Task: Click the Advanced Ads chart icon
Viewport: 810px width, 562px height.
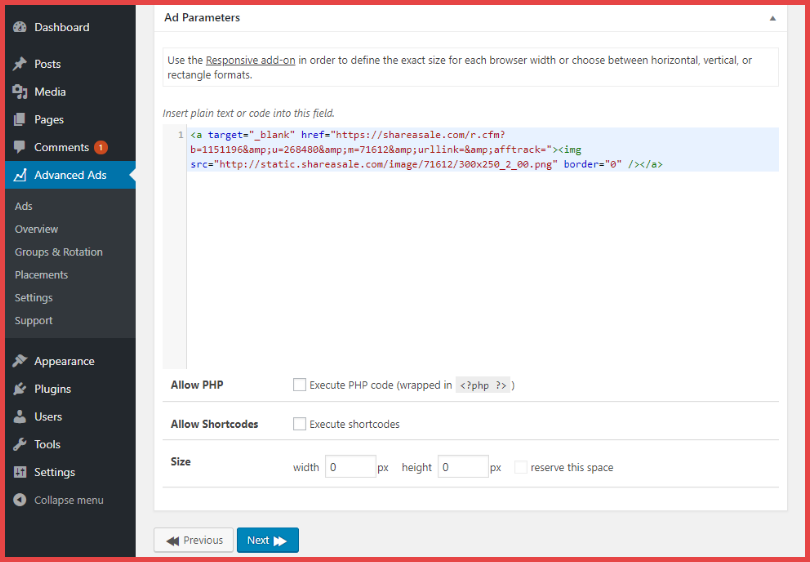Action: point(20,176)
